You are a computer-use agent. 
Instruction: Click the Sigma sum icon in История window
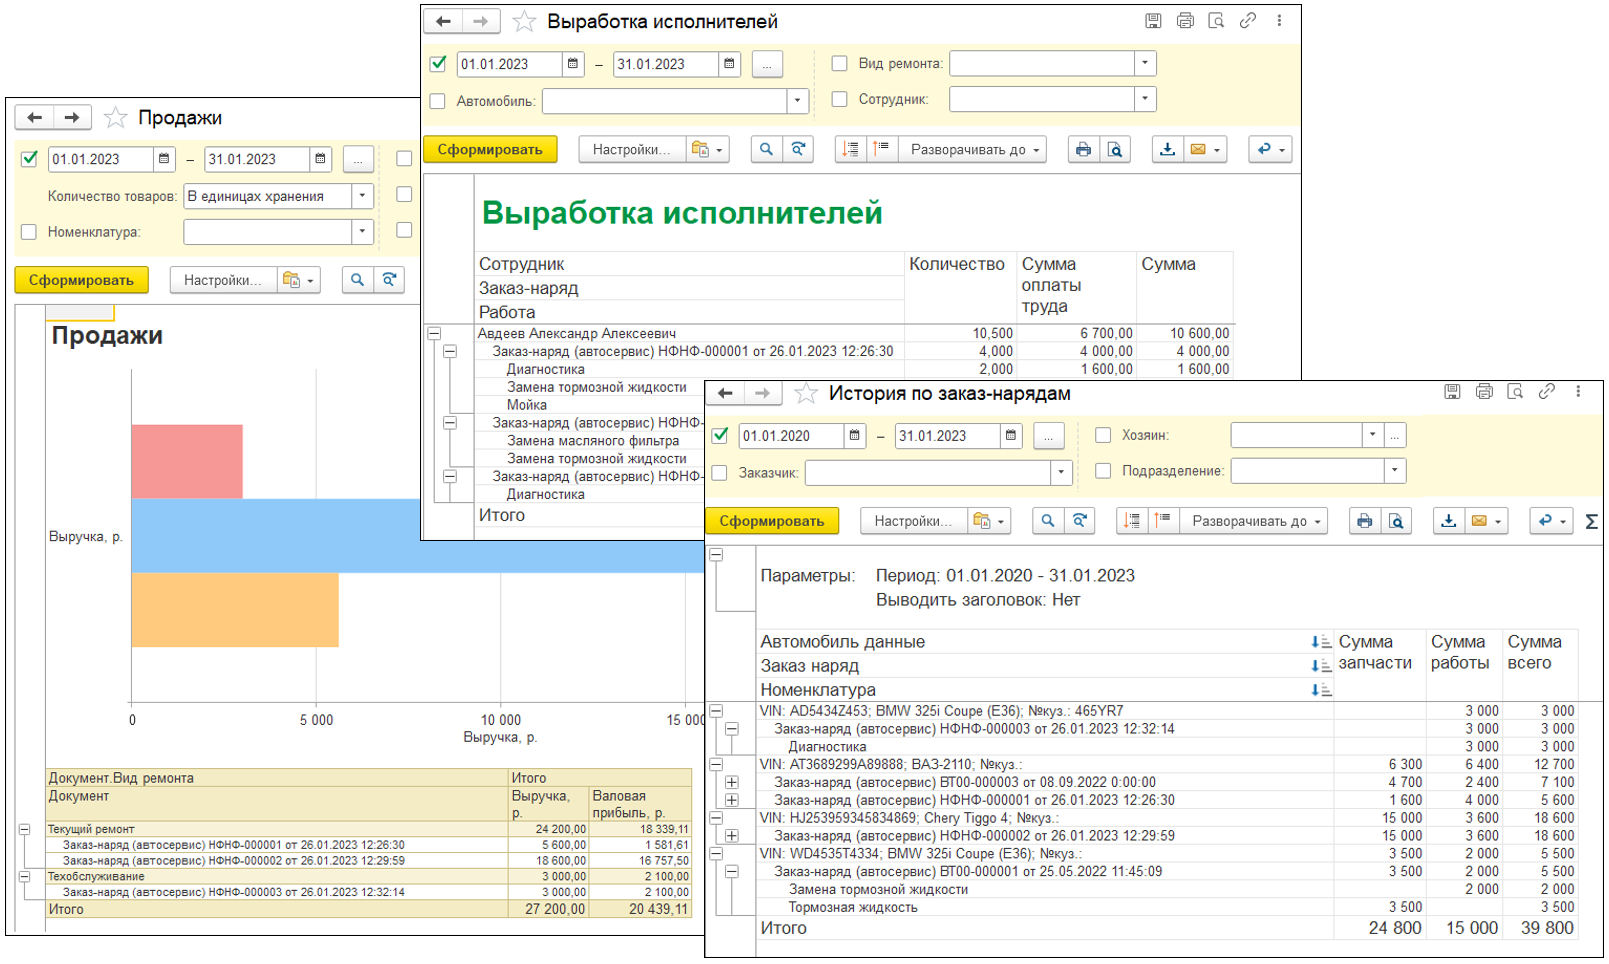pos(1591,521)
